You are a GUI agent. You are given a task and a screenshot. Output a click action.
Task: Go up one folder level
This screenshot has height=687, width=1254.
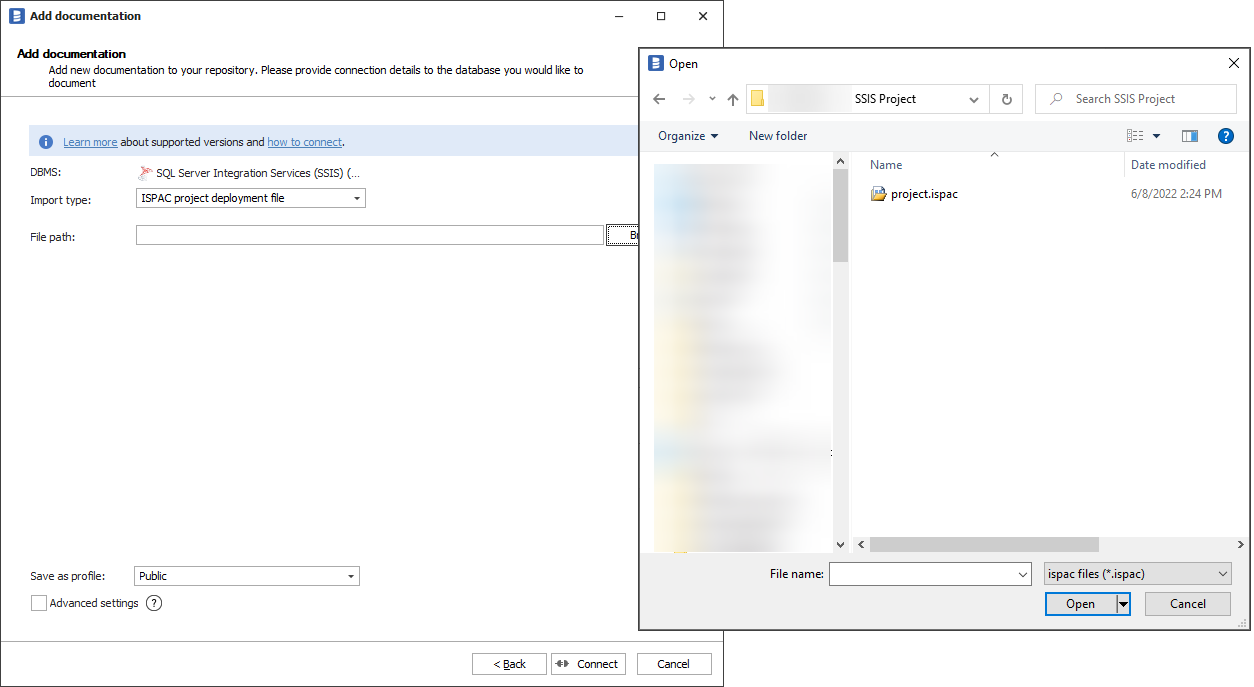(x=732, y=99)
